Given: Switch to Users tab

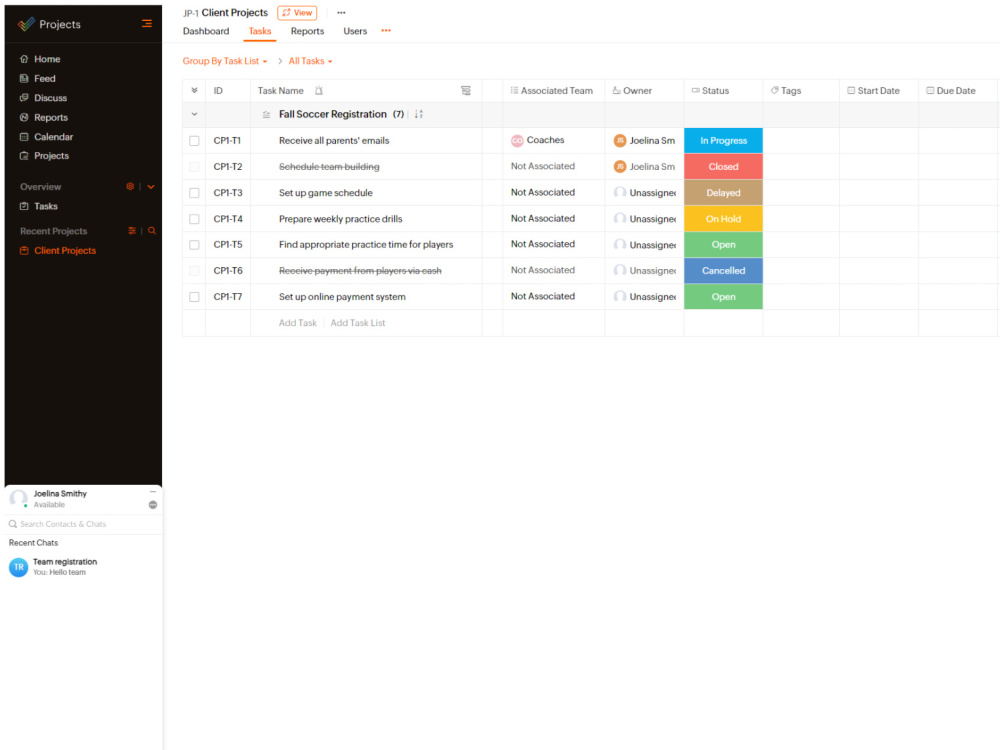Looking at the screenshot, I should tap(355, 31).
